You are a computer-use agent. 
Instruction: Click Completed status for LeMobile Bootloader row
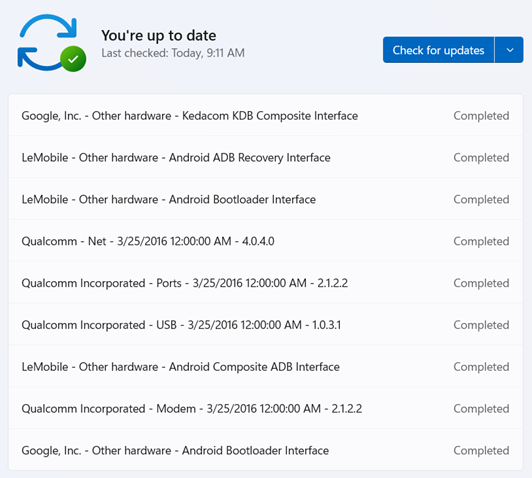(481, 199)
